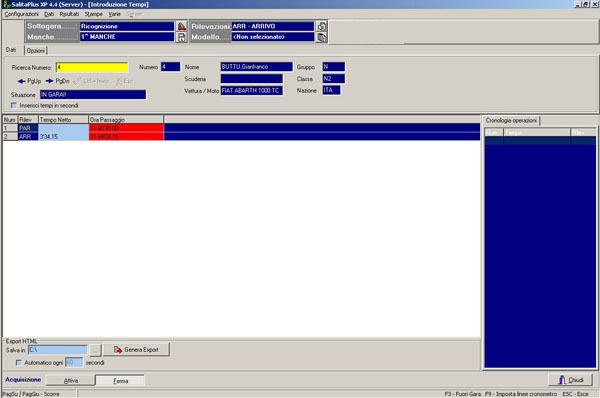Screen dimensions: 600x398
Task: Click the browse '...' button for Salva in
Action: (95, 350)
